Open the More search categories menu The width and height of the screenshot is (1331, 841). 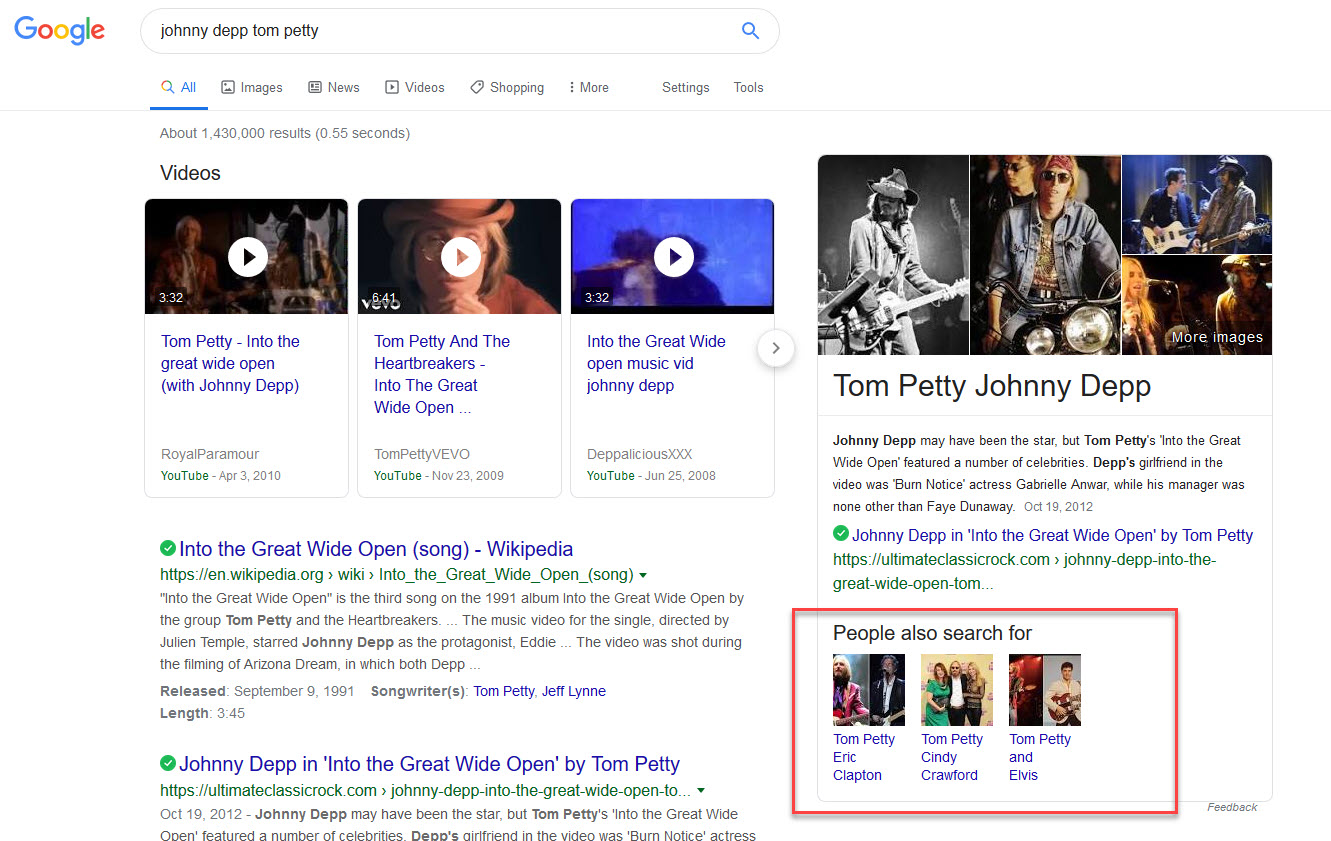[x=588, y=88]
